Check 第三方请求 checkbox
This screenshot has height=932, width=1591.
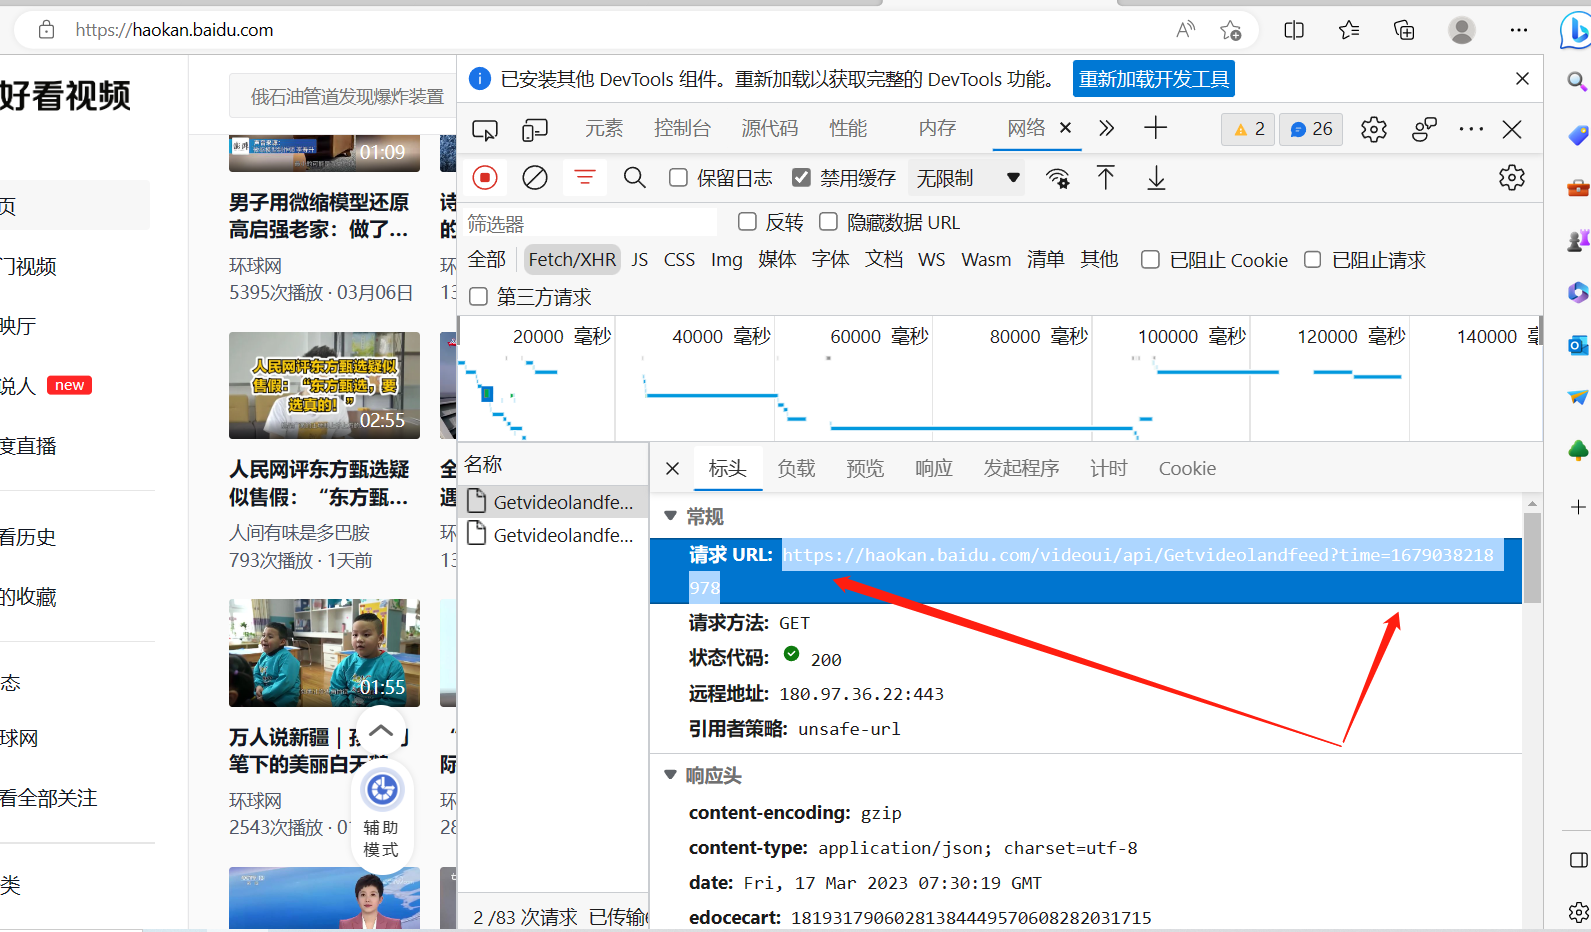(x=479, y=297)
